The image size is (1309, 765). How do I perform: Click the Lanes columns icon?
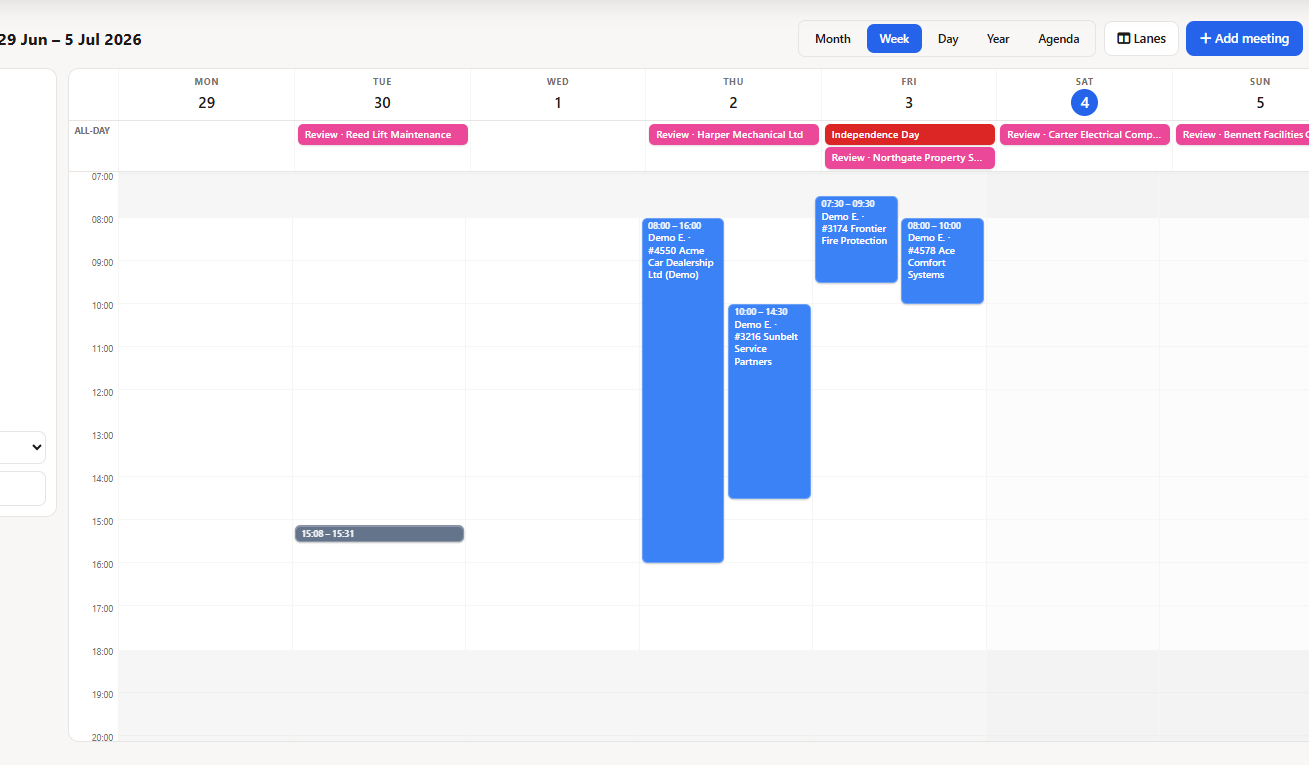coord(1123,39)
